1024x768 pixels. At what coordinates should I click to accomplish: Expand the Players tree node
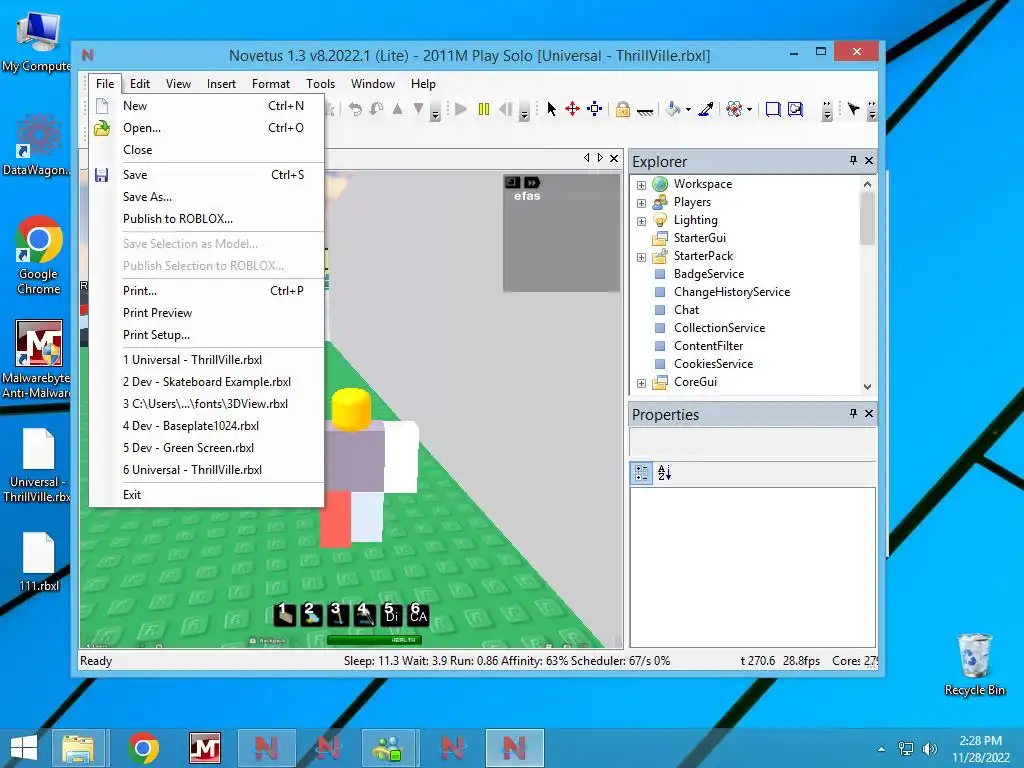click(x=641, y=203)
